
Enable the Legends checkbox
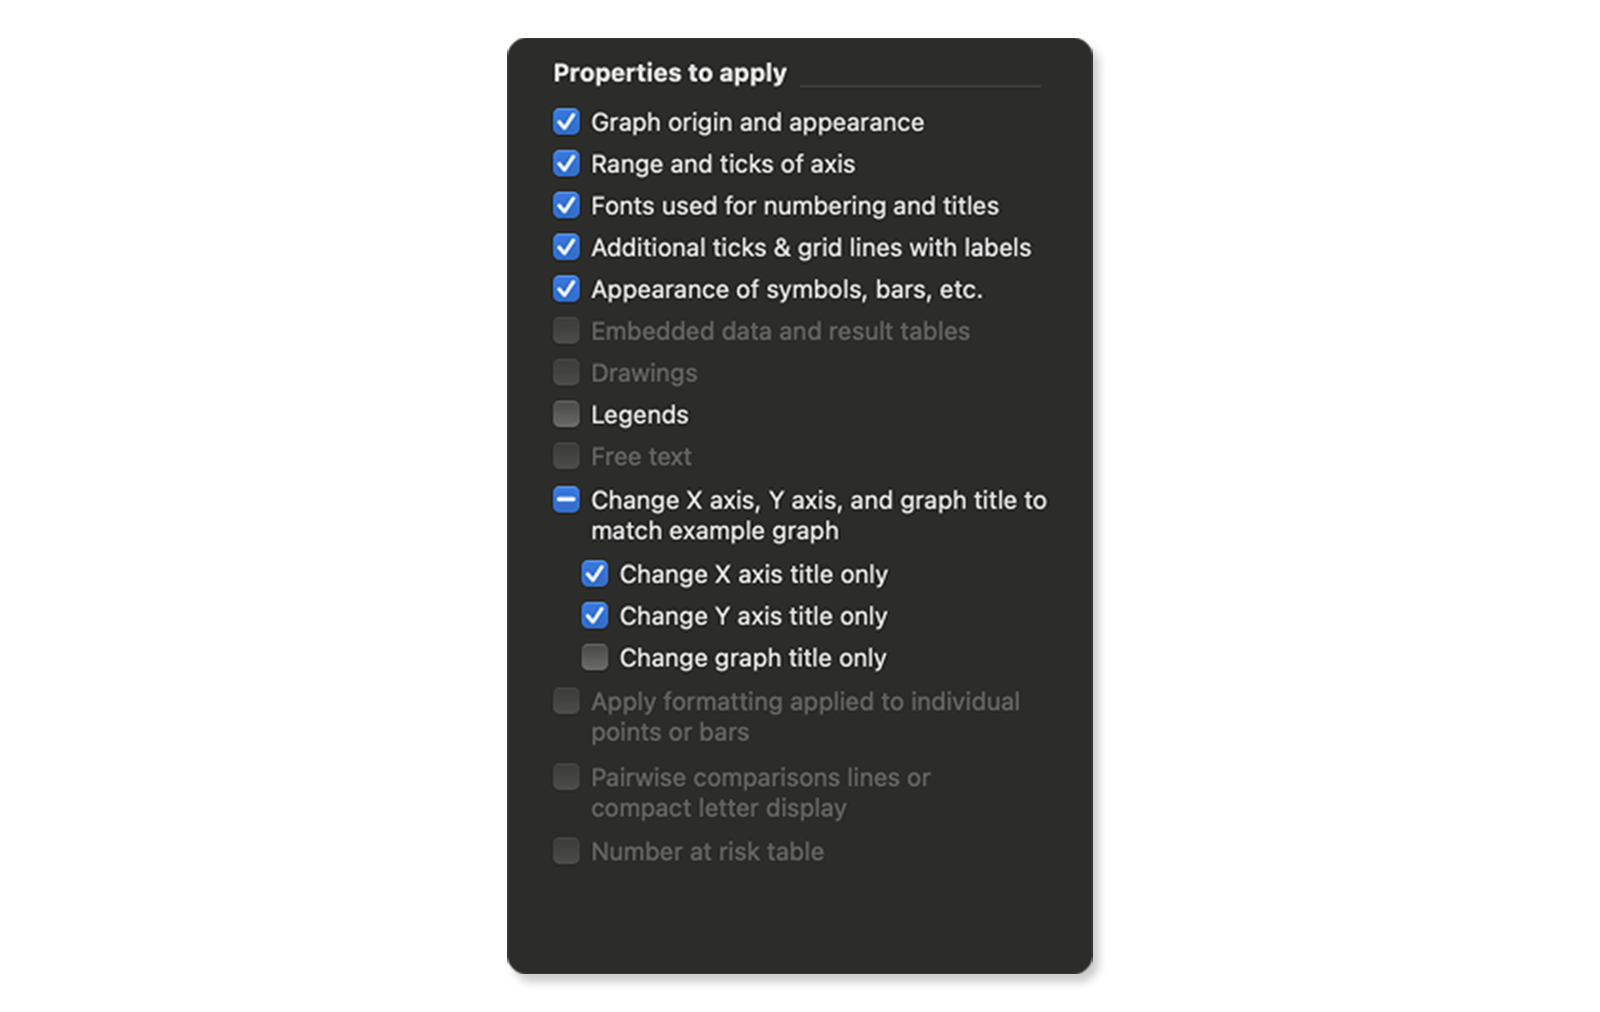tap(566, 414)
